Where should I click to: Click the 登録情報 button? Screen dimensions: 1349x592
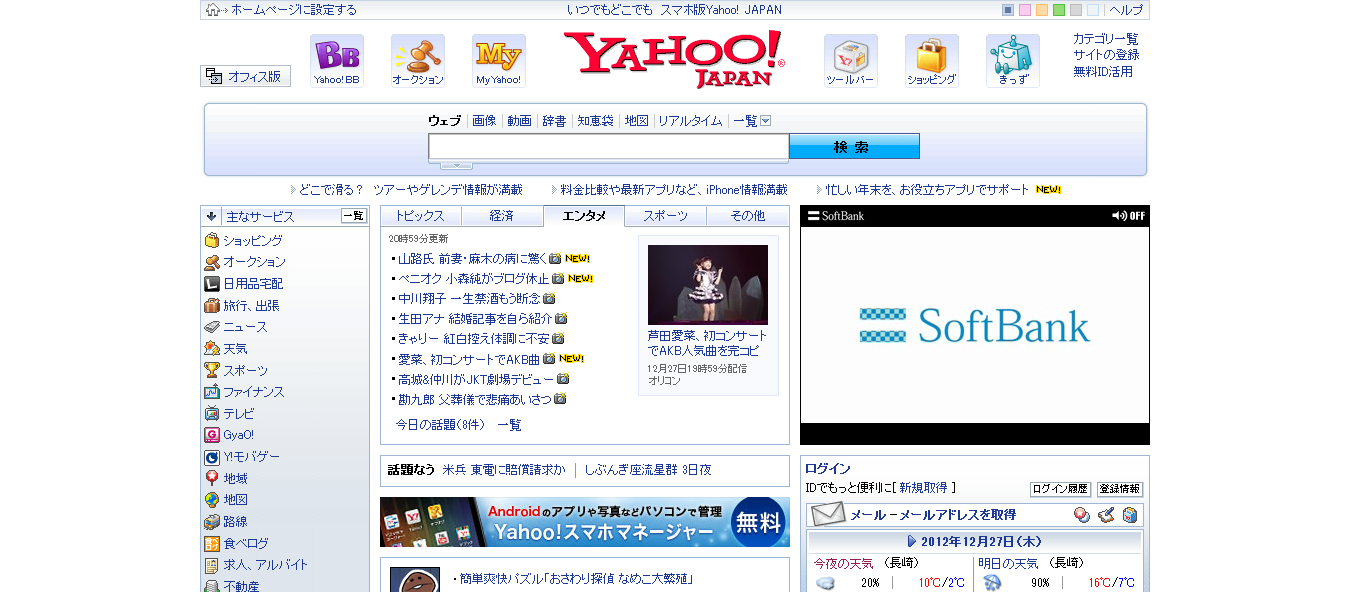[1120, 489]
